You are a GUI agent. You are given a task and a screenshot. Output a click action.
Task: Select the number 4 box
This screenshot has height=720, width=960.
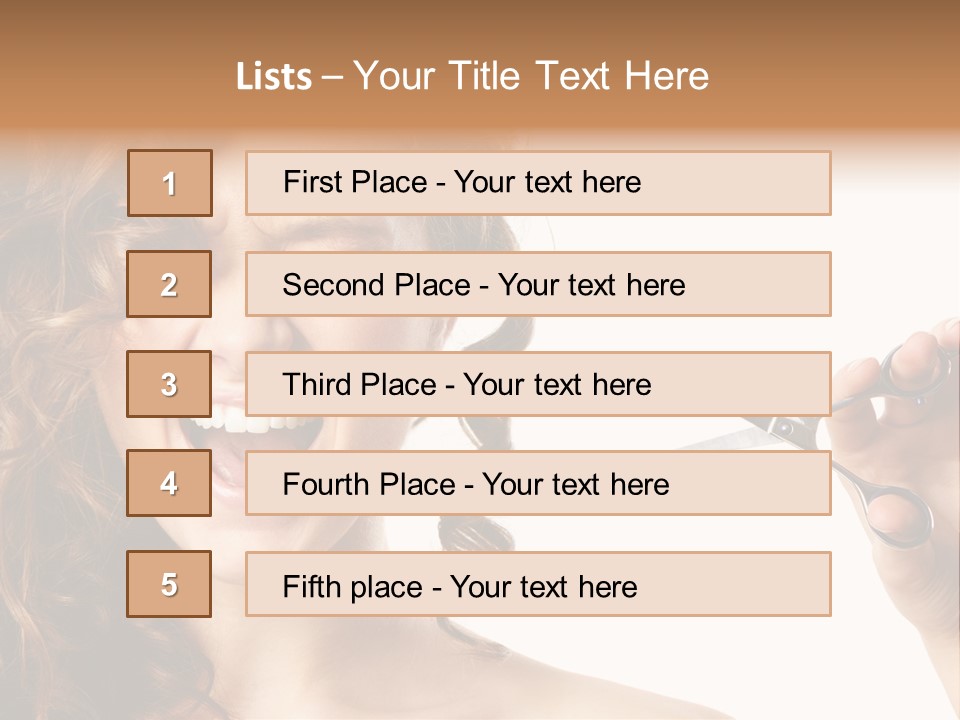click(x=170, y=484)
